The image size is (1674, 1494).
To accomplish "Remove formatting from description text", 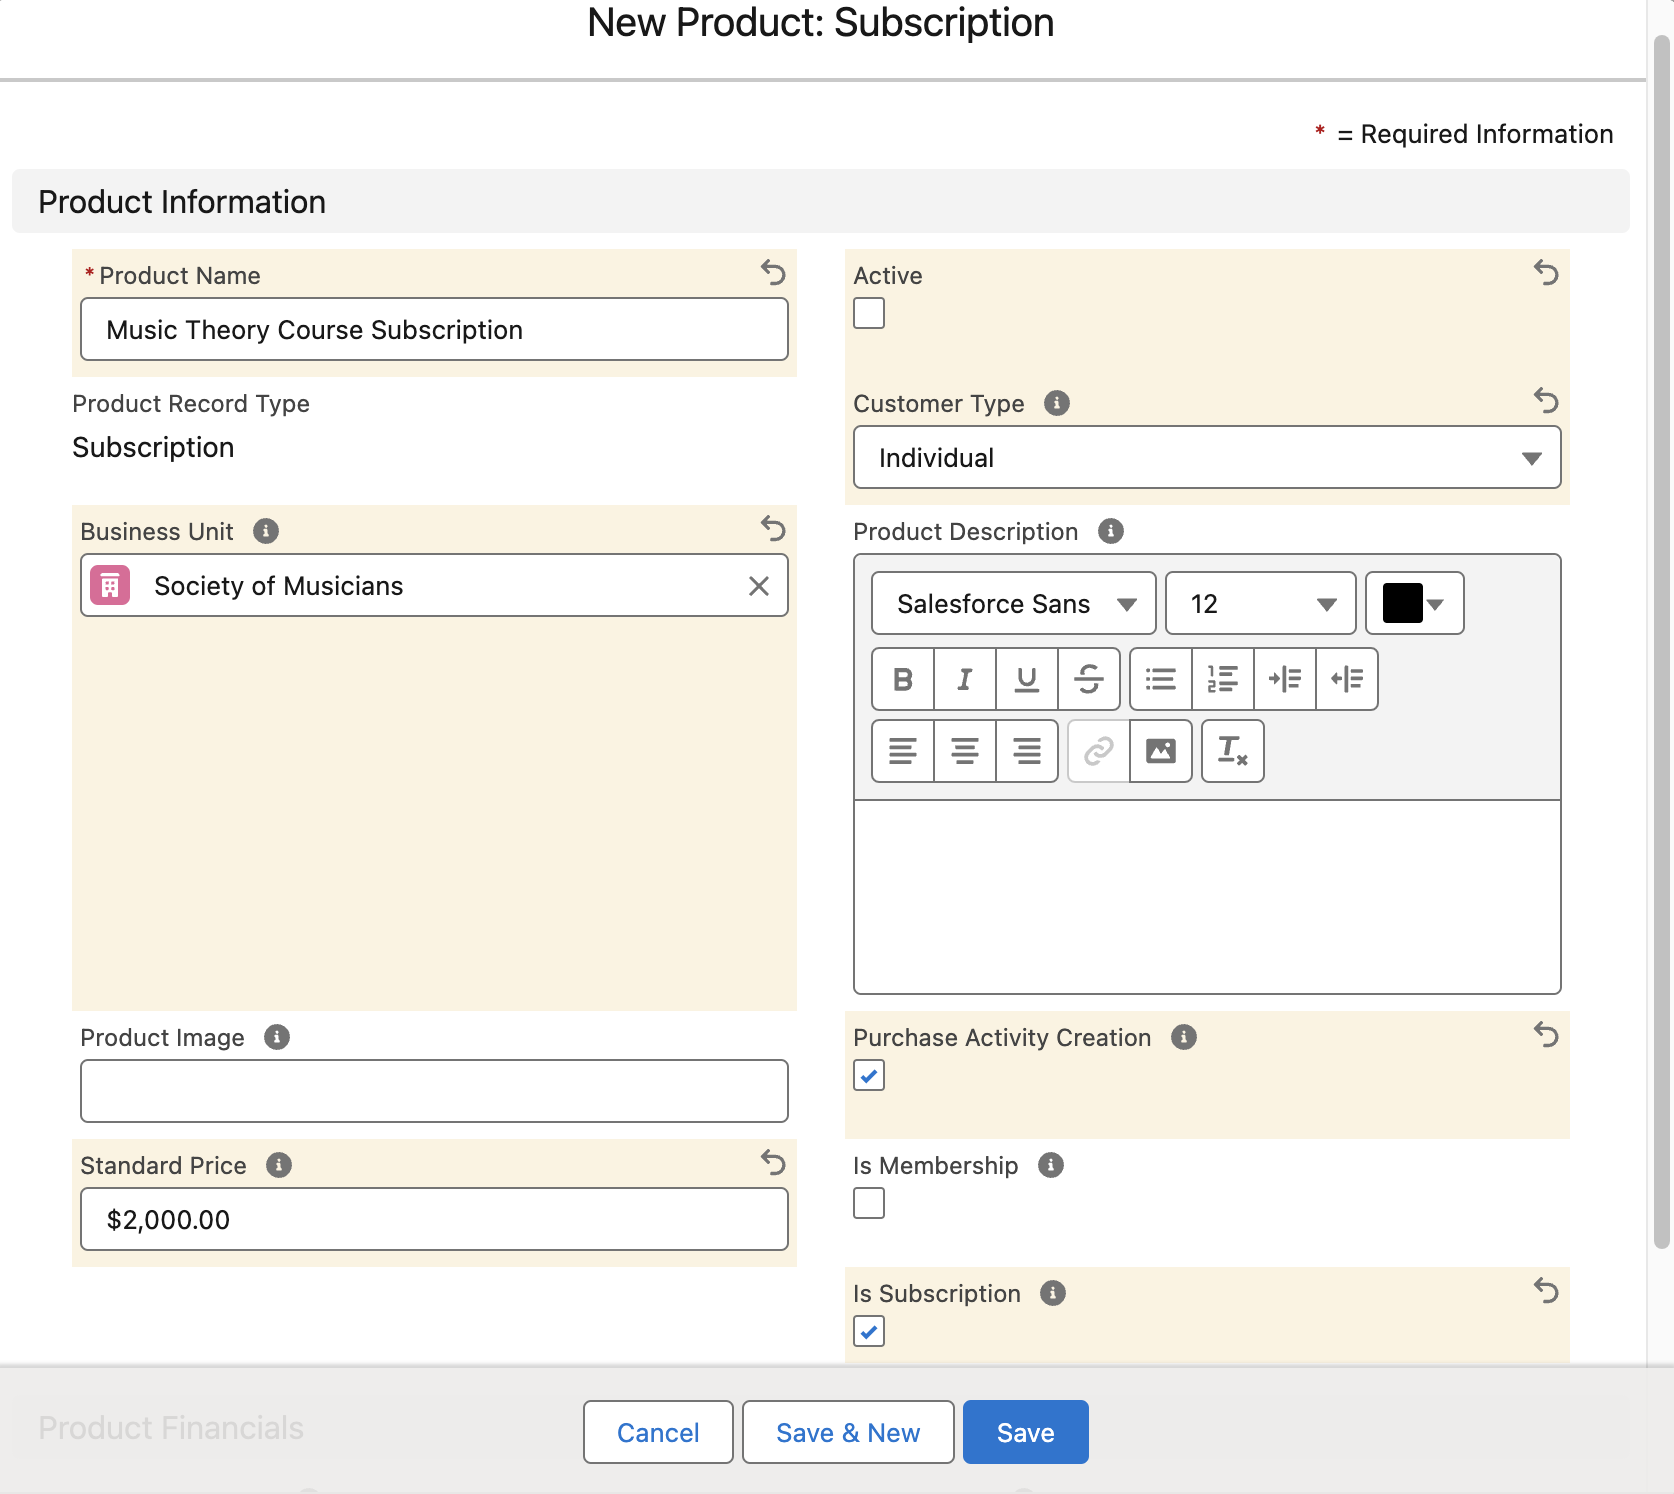I will pyautogui.click(x=1233, y=751).
